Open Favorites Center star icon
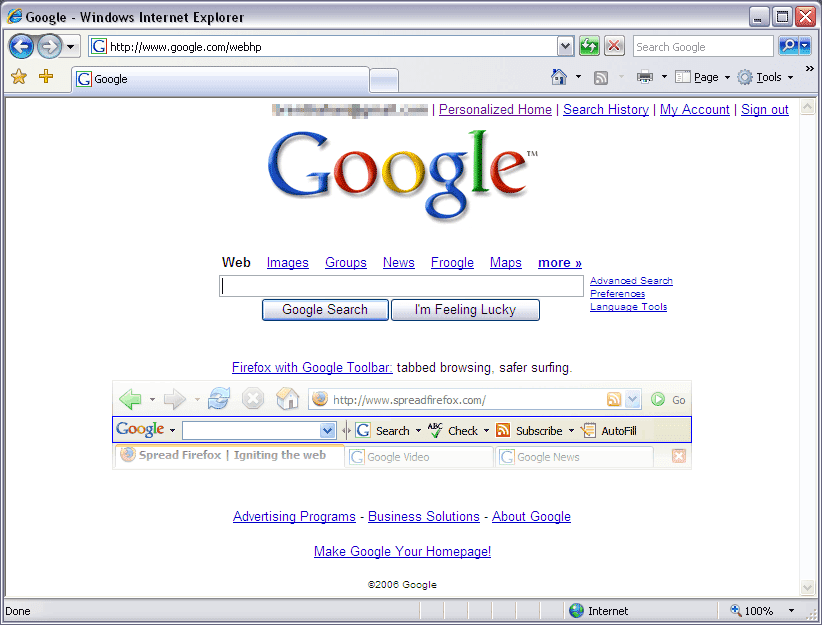Viewport: 822px width, 625px height. click(x=19, y=77)
